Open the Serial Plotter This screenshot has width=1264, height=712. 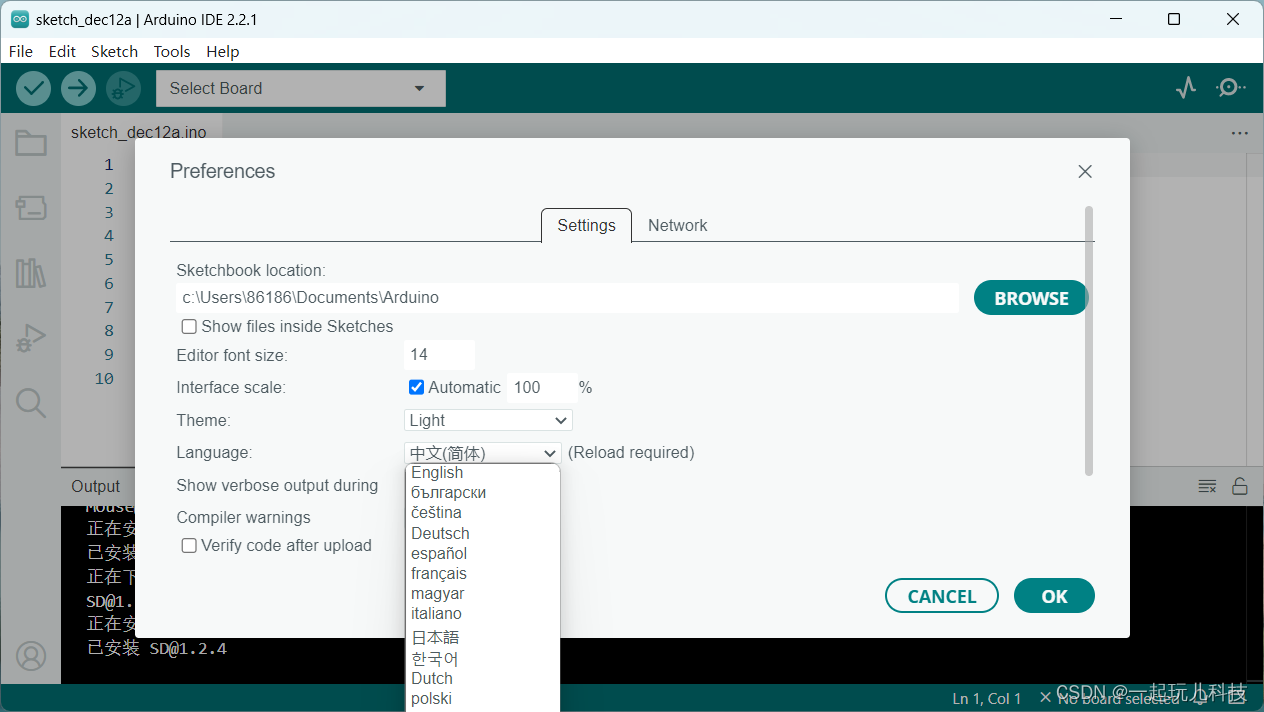point(1186,88)
